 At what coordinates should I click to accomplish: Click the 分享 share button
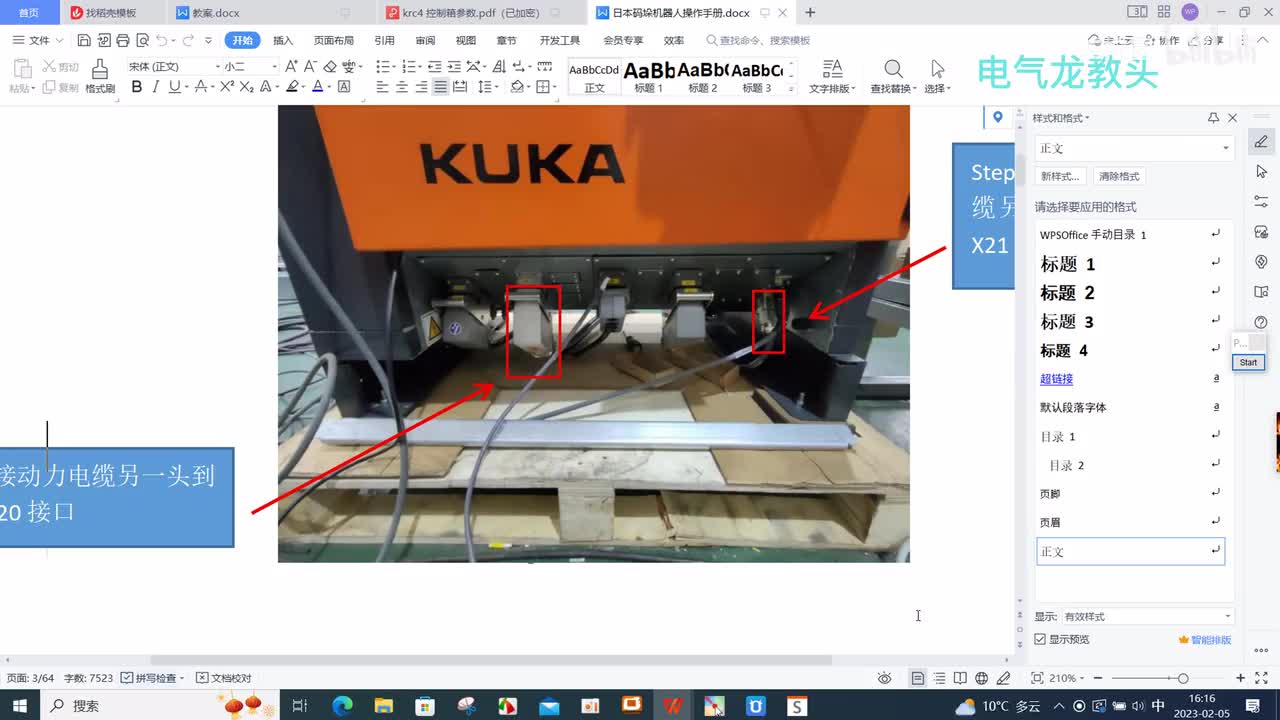1206,40
